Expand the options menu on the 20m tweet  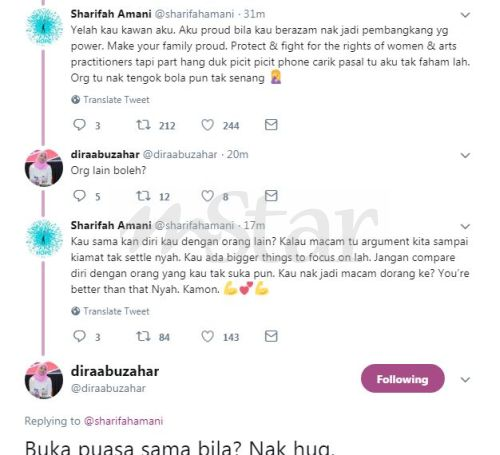click(465, 155)
